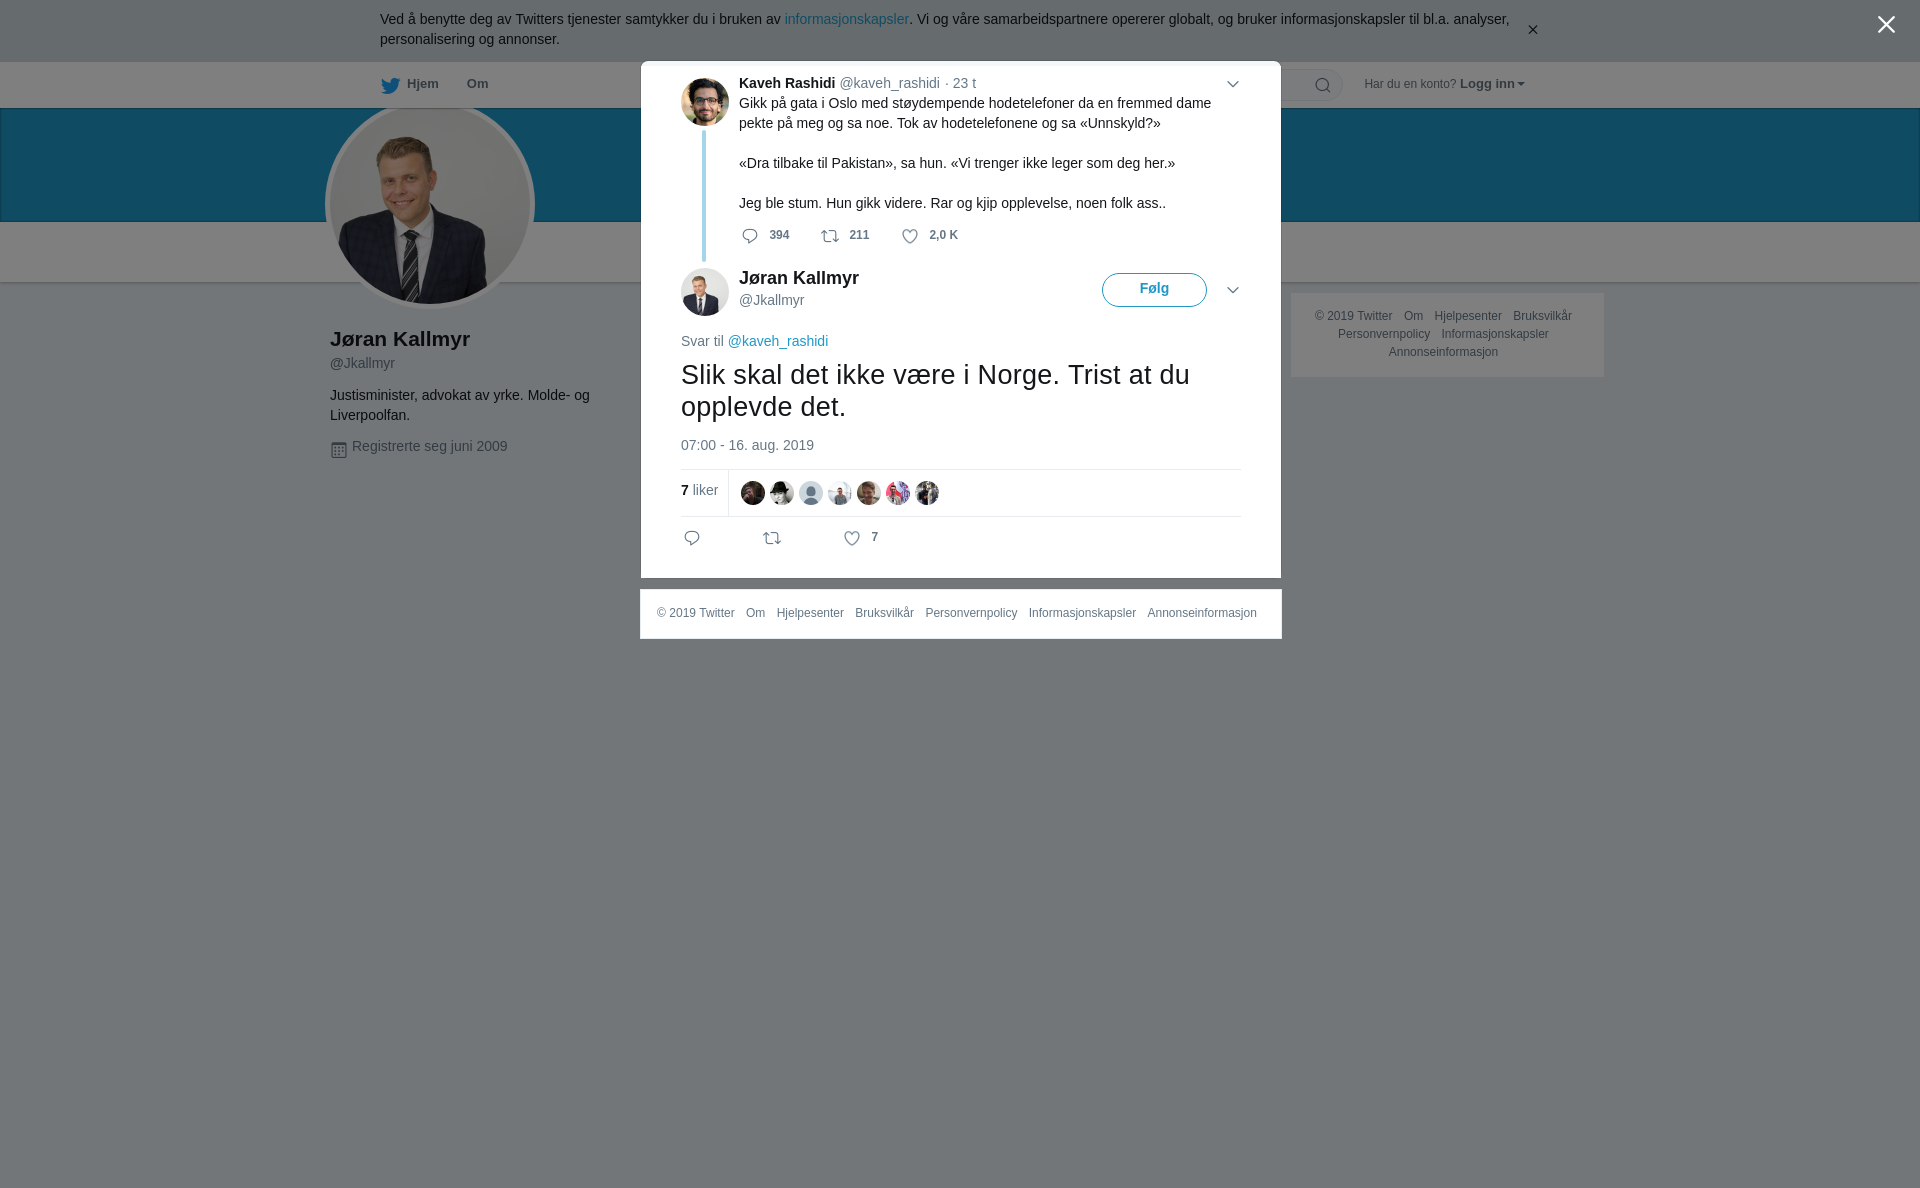Close the tweet overlay with X
The height and width of the screenshot is (1188, 1920).
coord(1886,25)
